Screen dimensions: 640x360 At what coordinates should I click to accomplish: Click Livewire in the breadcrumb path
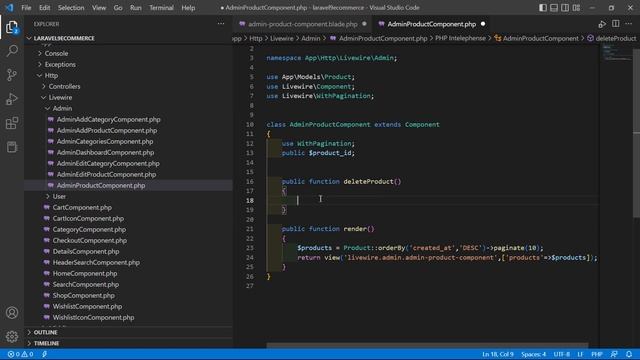coord(282,38)
